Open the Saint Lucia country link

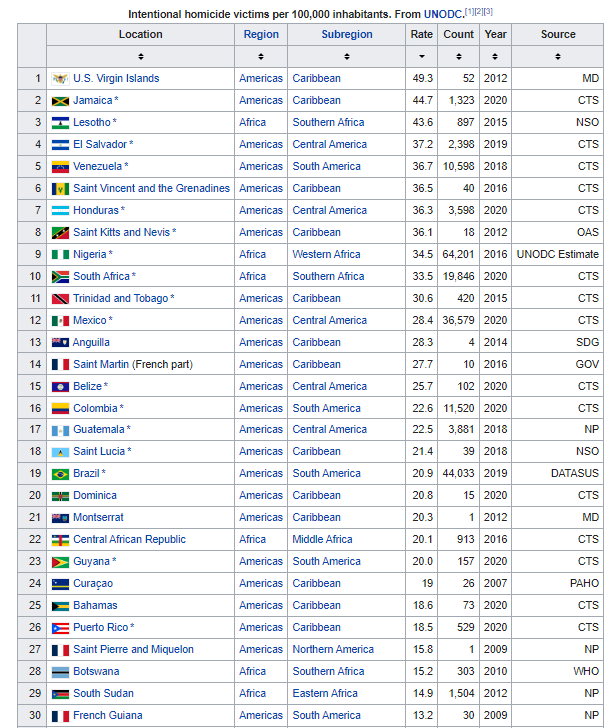click(x=99, y=451)
